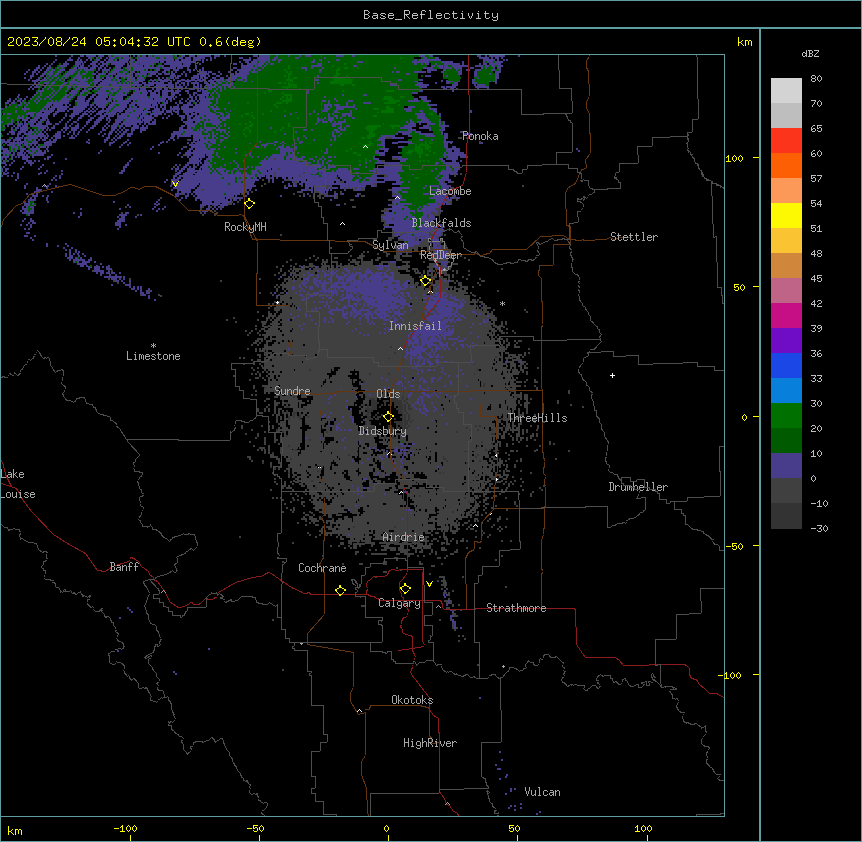This screenshot has height=842, width=862.
Task: Select the magenta 39-42 dBZ legend swatch
Action: point(786,315)
